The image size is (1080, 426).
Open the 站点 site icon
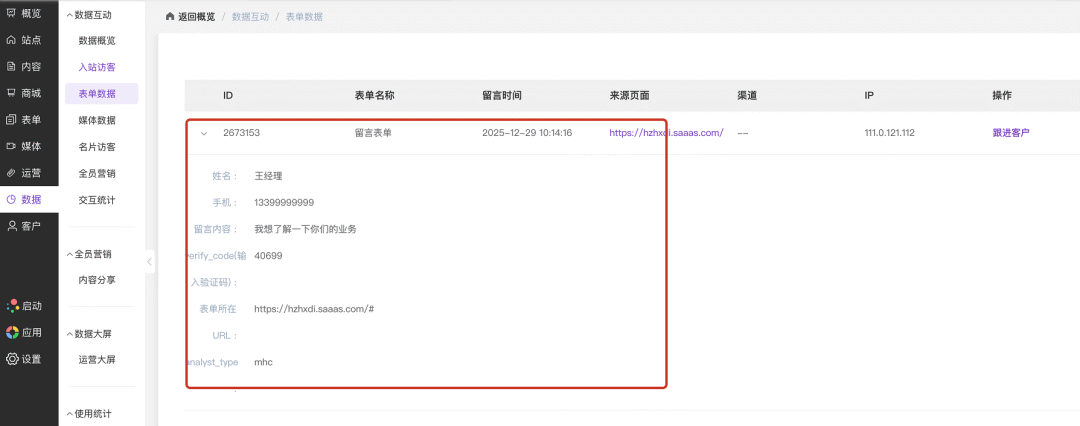tap(12, 40)
